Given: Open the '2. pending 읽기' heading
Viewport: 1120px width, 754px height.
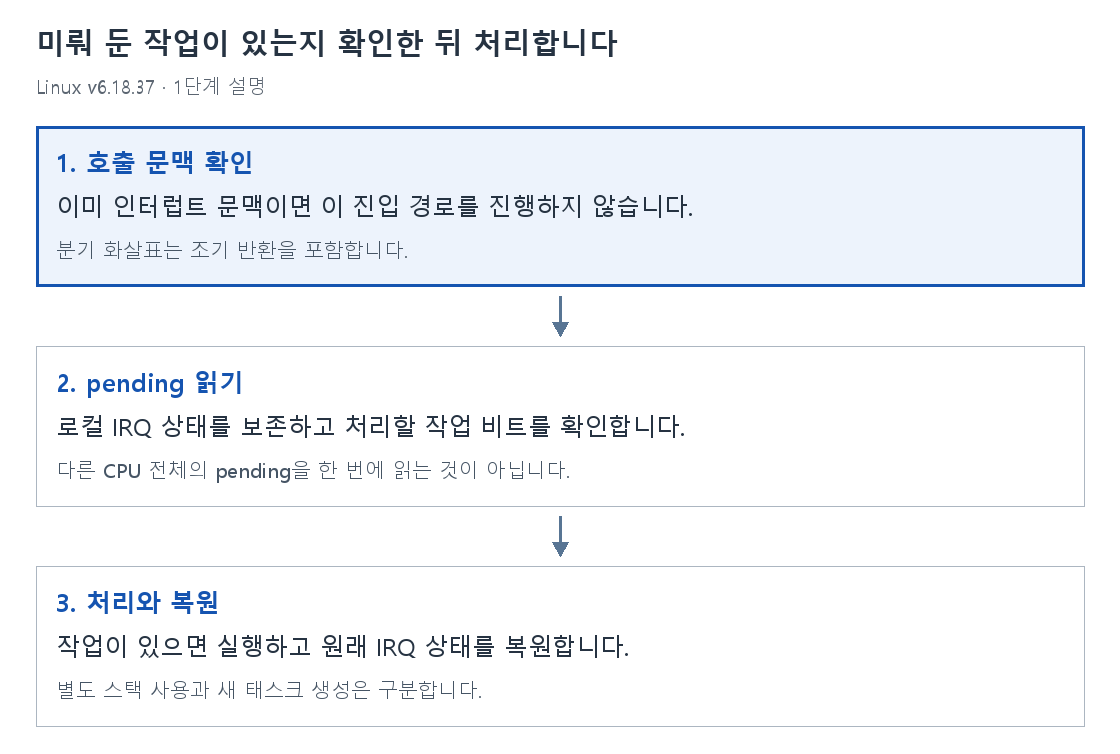Looking at the screenshot, I should (150, 383).
